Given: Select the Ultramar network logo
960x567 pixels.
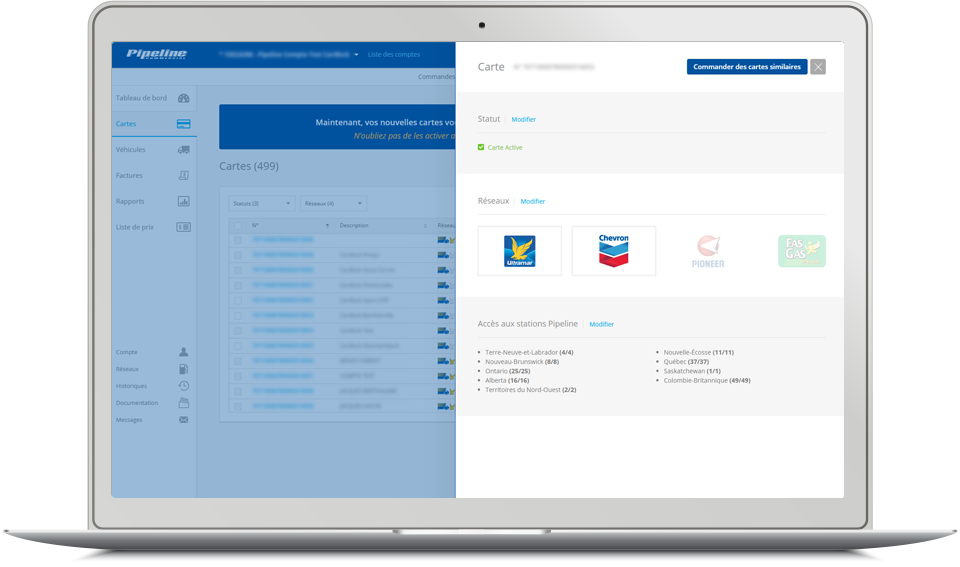Looking at the screenshot, I should click(519, 251).
